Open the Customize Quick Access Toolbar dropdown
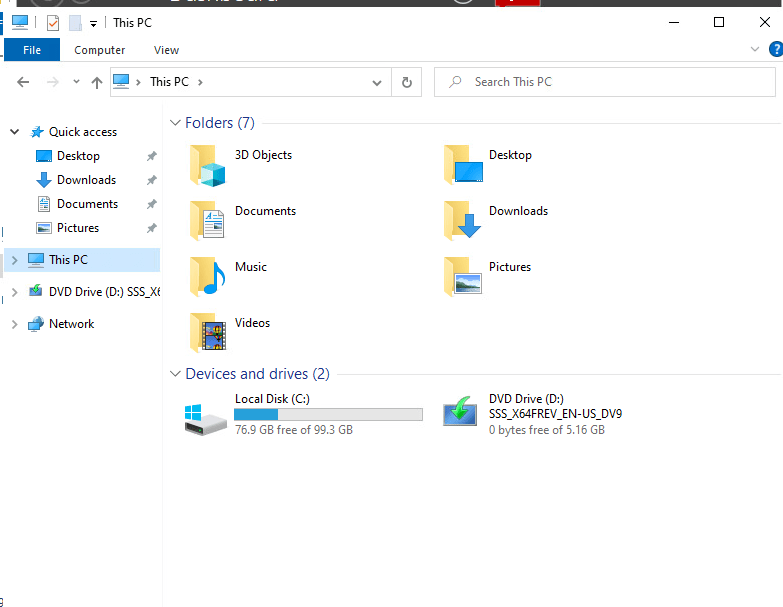Image resolution: width=783 pixels, height=607 pixels. coord(93,23)
